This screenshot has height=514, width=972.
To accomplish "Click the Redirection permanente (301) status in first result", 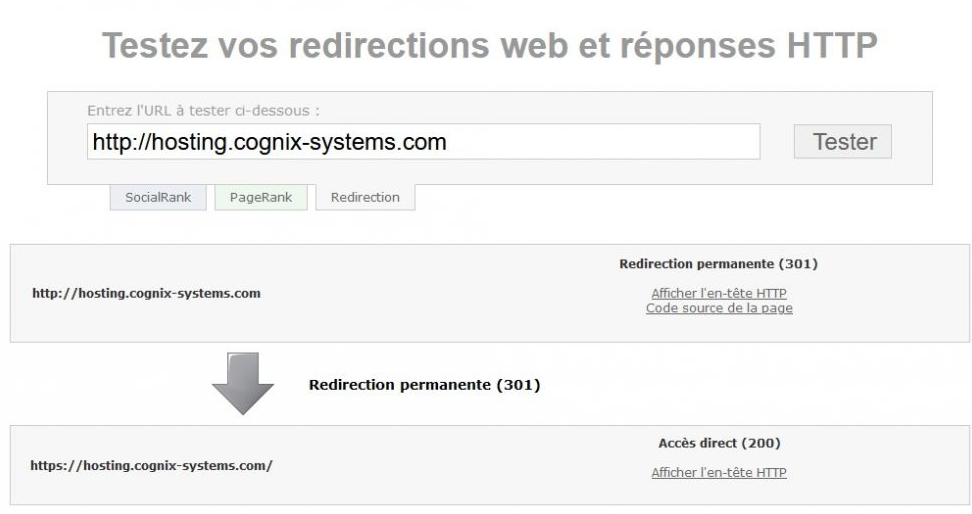I will click(718, 264).
